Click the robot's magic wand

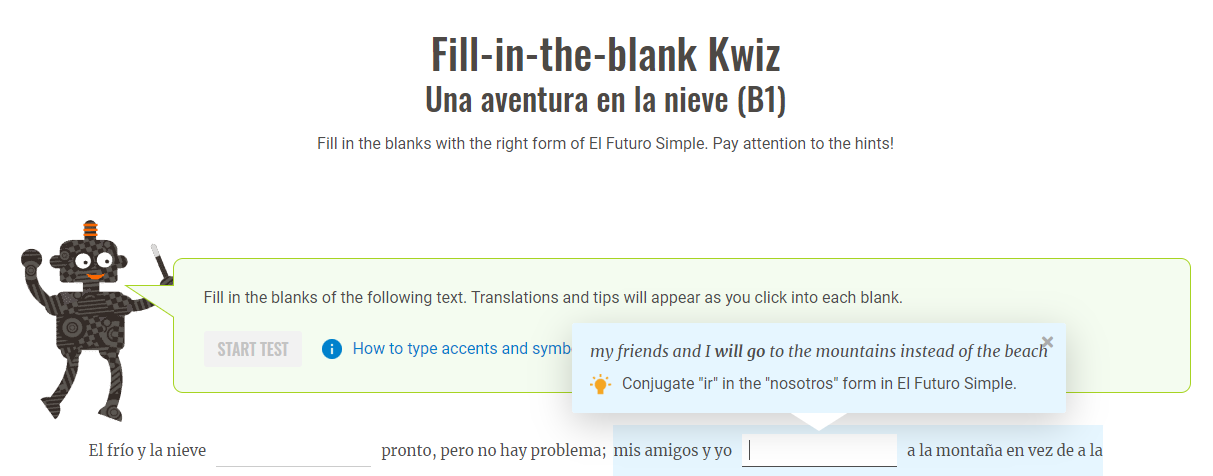click(x=157, y=262)
